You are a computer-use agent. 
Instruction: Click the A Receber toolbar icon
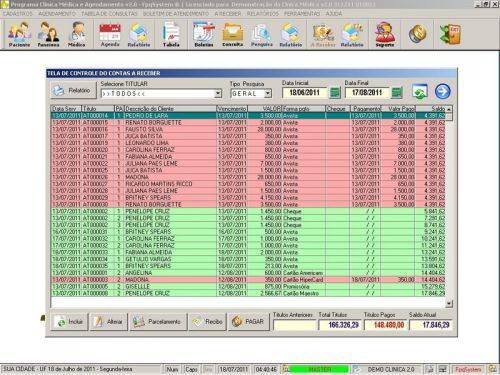coord(323,34)
